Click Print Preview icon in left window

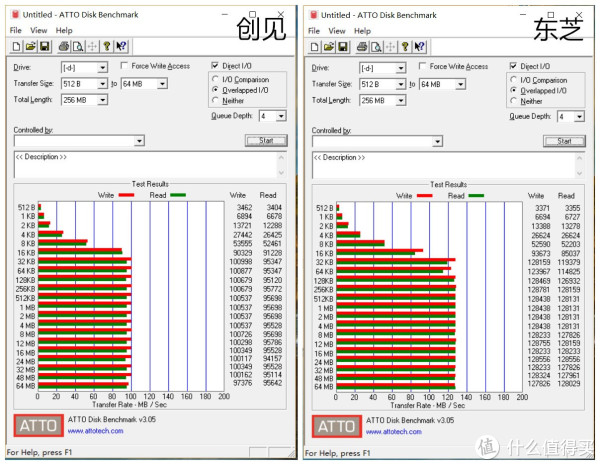78,47
